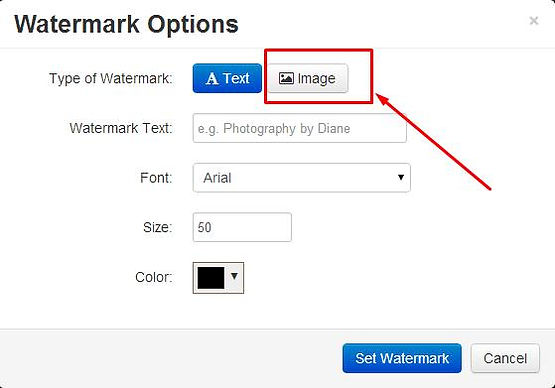The height and width of the screenshot is (388, 555).
Task: Focus the Watermark Text input field
Action: tap(299, 128)
